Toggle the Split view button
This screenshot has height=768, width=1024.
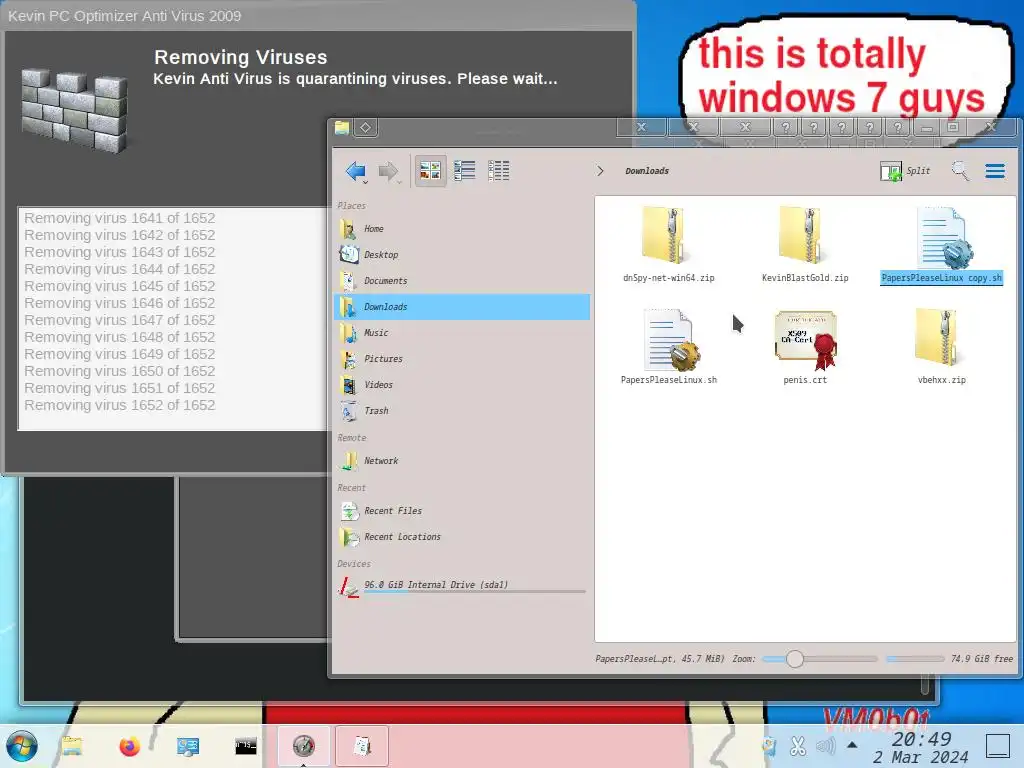click(904, 171)
